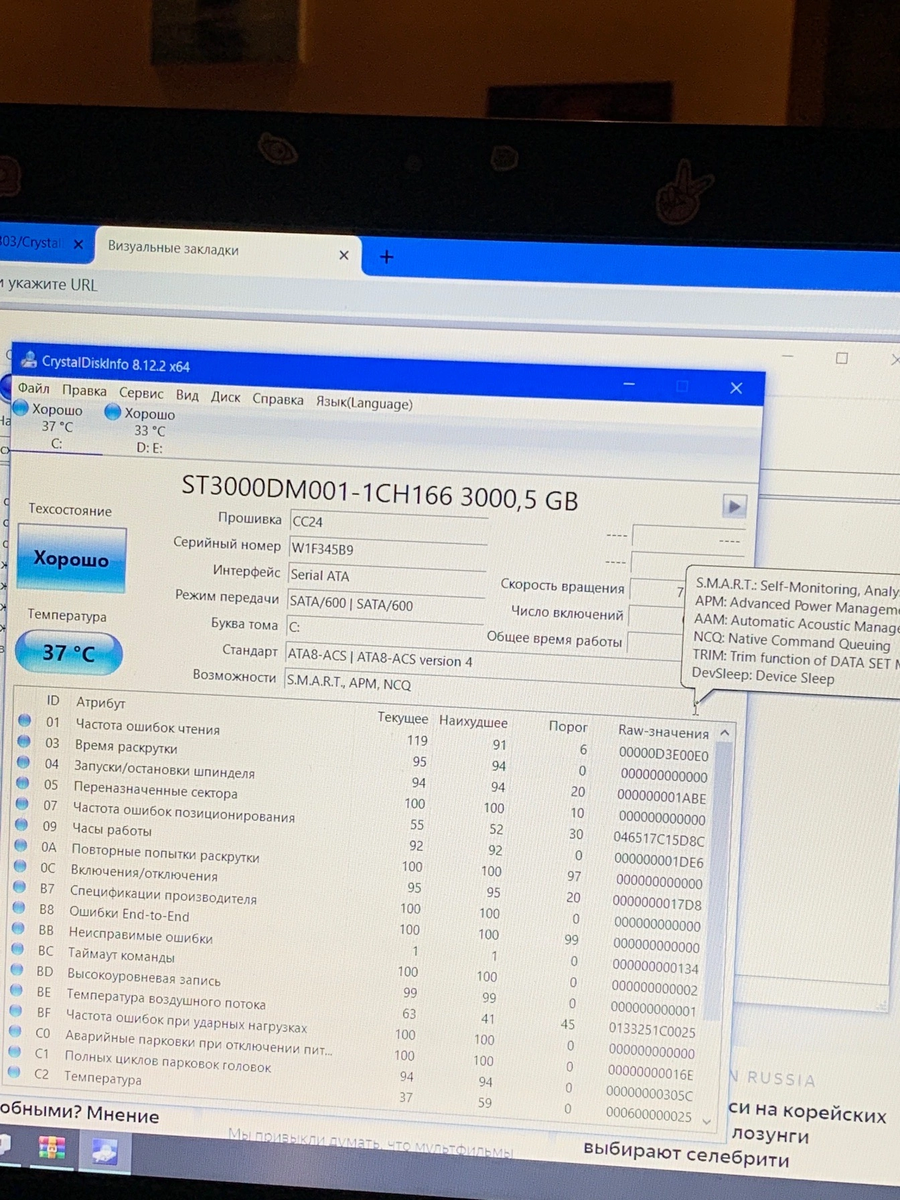The height and width of the screenshot is (1200, 900).
Task: Click status icon for attribute 0C Включения/отключения
Action: tap(19, 867)
